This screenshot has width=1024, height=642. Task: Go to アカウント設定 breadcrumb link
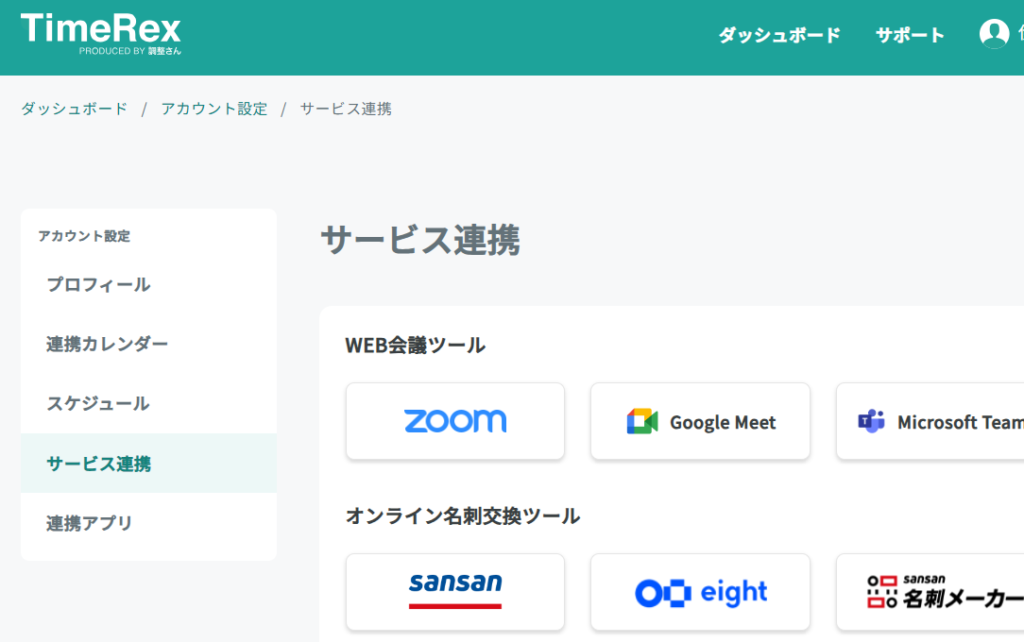click(x=214, y=108)
